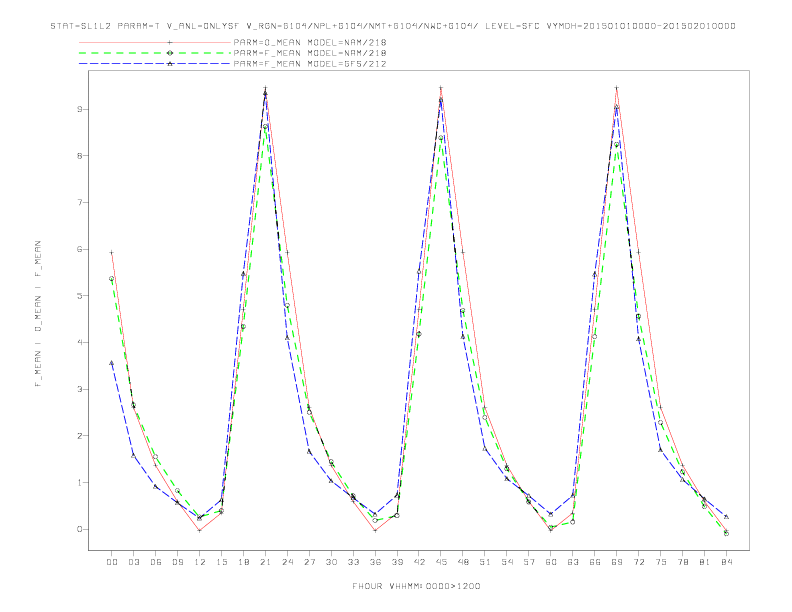Click x-axis tick label 72
This screenshot has height=612, width=792.
(638, 562)
